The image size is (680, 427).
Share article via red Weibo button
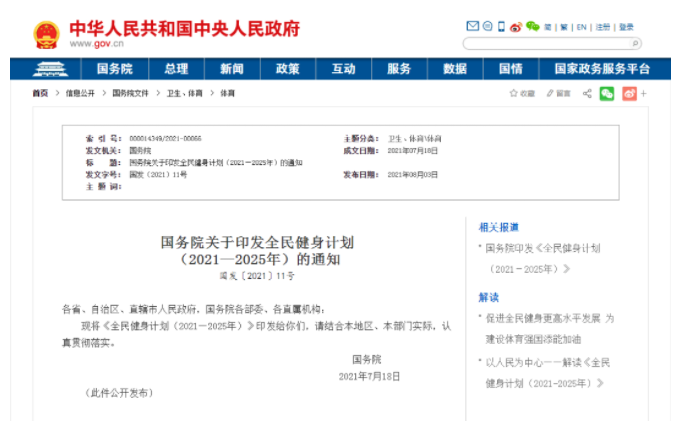(629, 93)
